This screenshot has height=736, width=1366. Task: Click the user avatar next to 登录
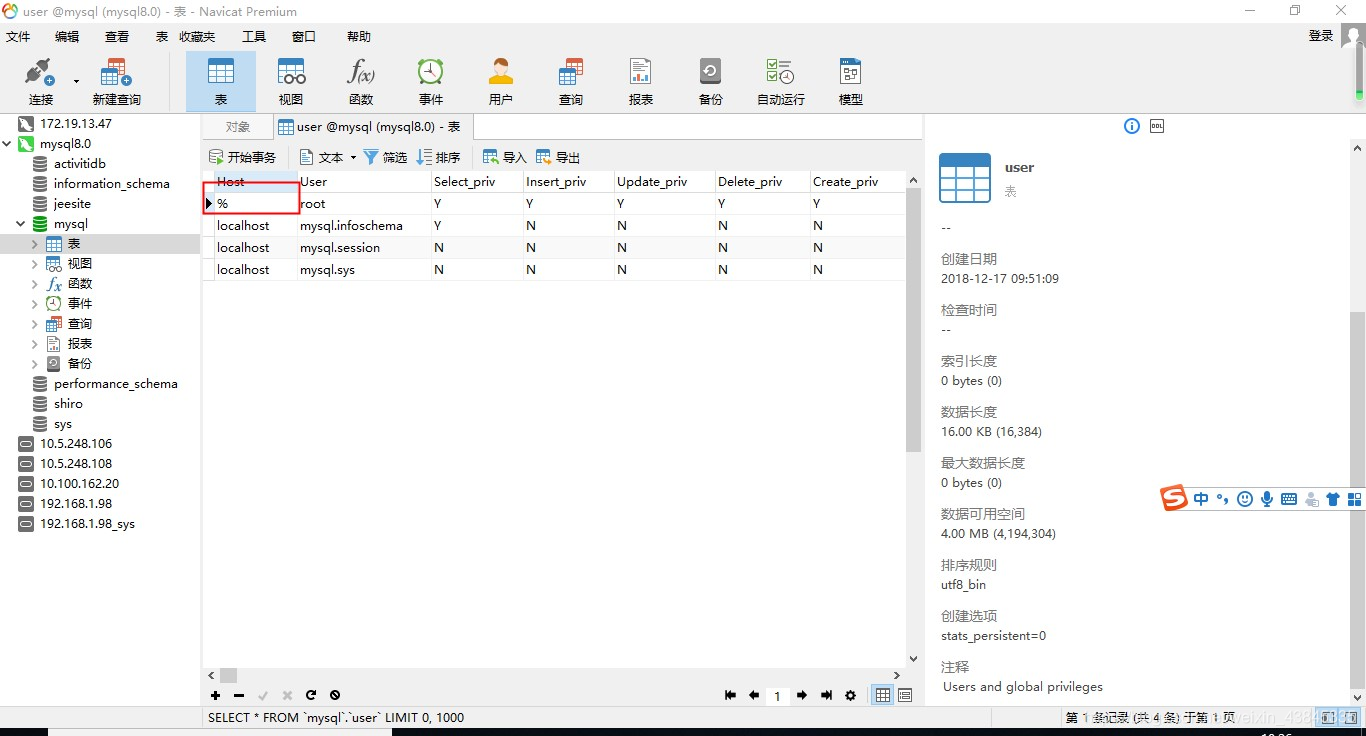point(1352,37)
